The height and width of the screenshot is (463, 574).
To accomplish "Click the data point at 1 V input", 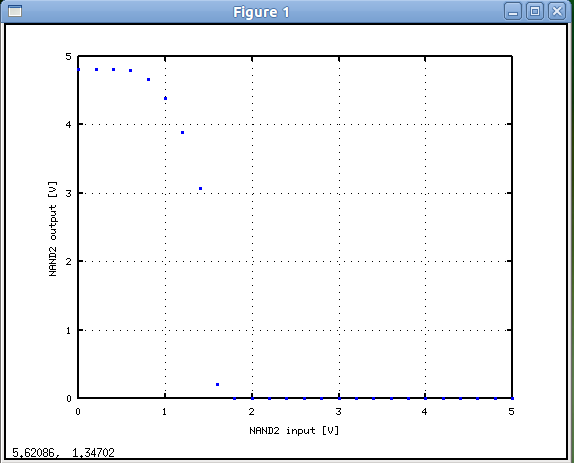I will pyautogui.click(x=165, y=98).
